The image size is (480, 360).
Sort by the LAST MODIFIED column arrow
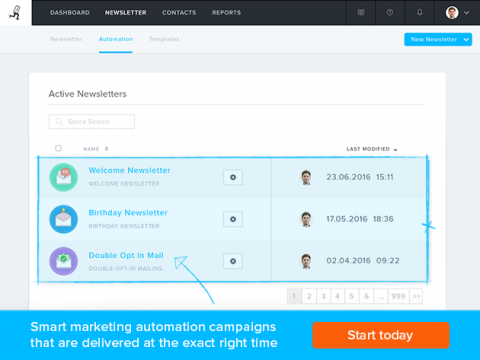pyautogui.click(x=395, y=150)
